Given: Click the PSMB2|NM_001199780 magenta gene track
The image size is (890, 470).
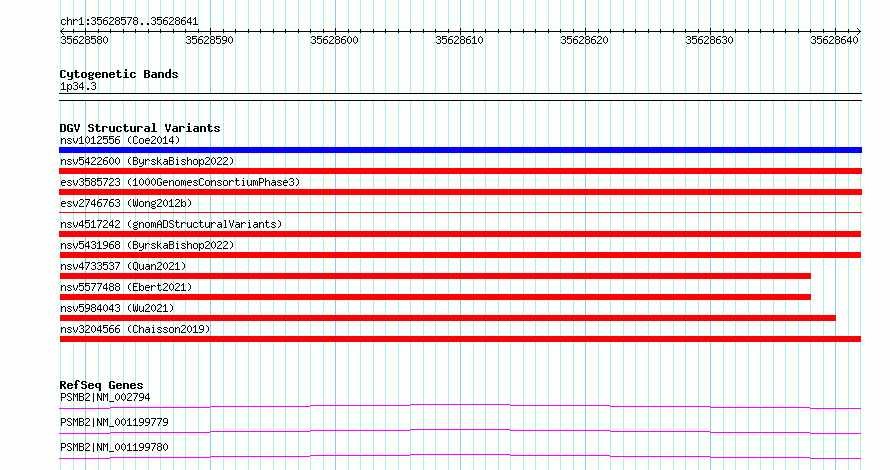Looking at the screenshot, I should (460, 456).
